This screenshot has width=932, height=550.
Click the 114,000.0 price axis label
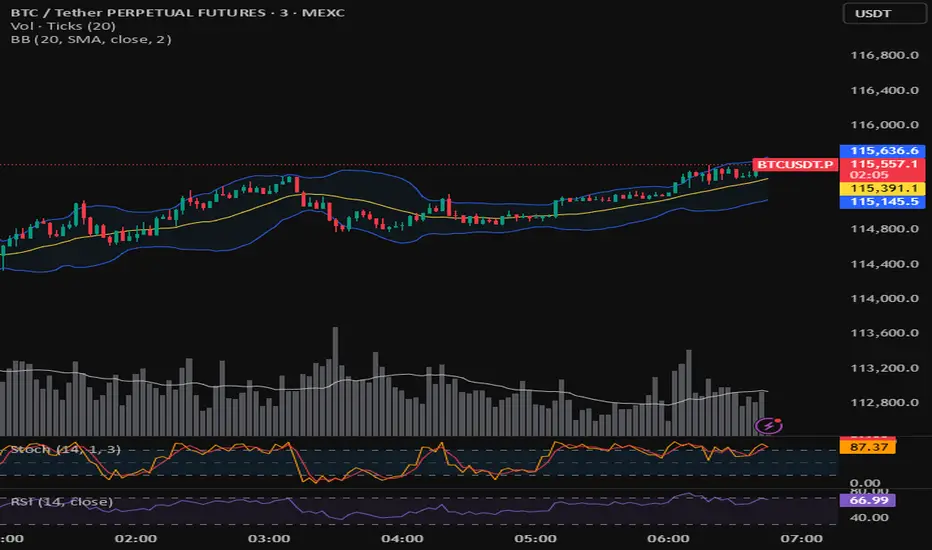[885, 298]
